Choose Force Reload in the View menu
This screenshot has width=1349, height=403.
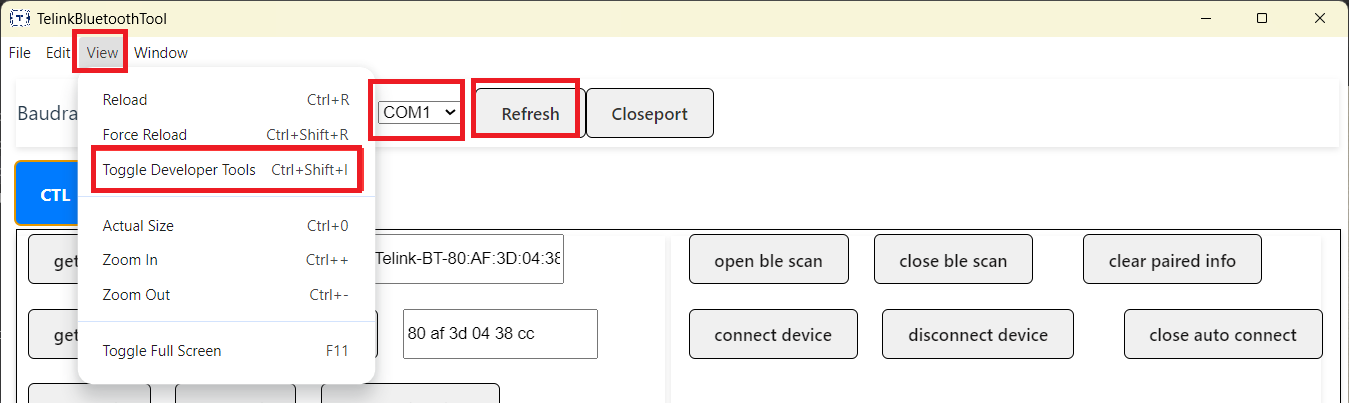pos(226,135)
